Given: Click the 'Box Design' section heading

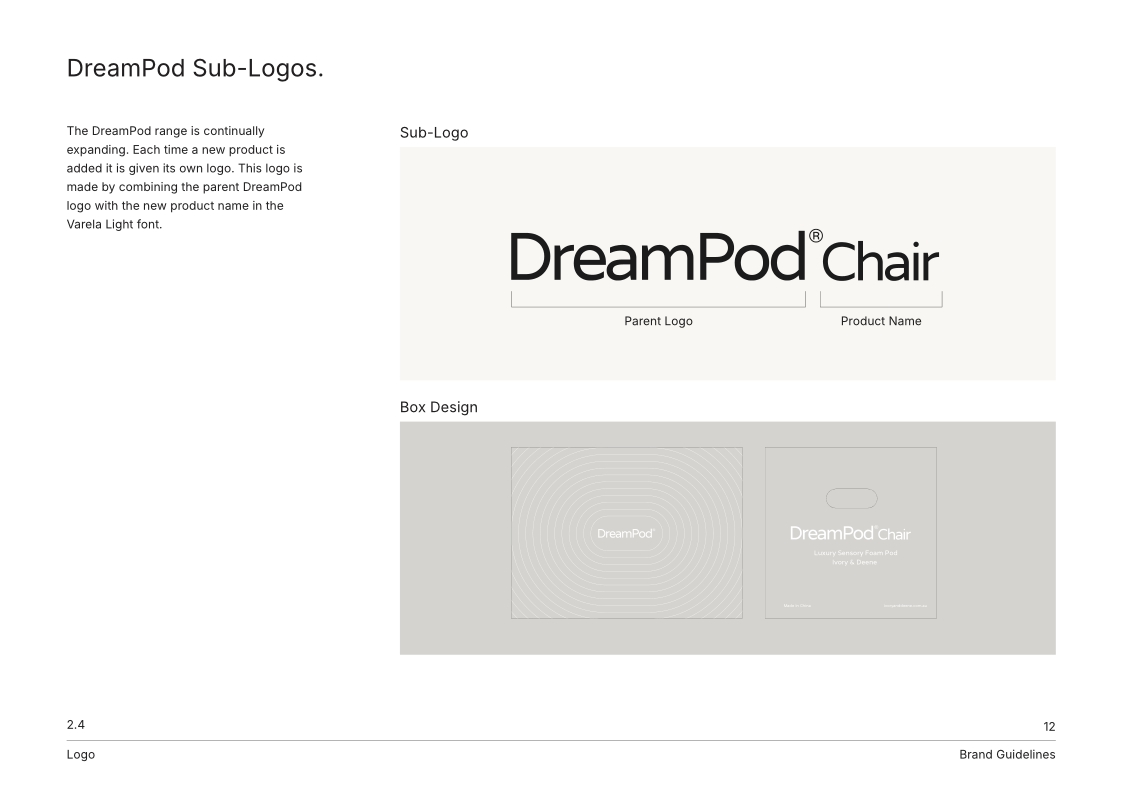Looking at the screenshot, I should coord(439,407).
